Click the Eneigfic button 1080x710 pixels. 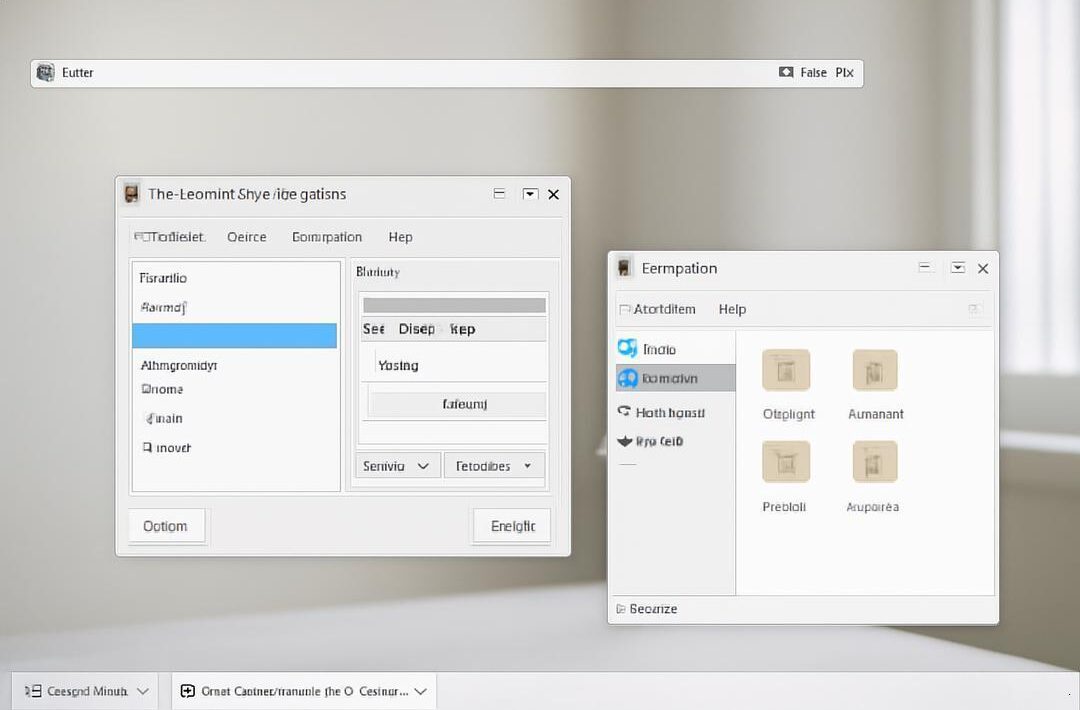(x=512, y=526)
